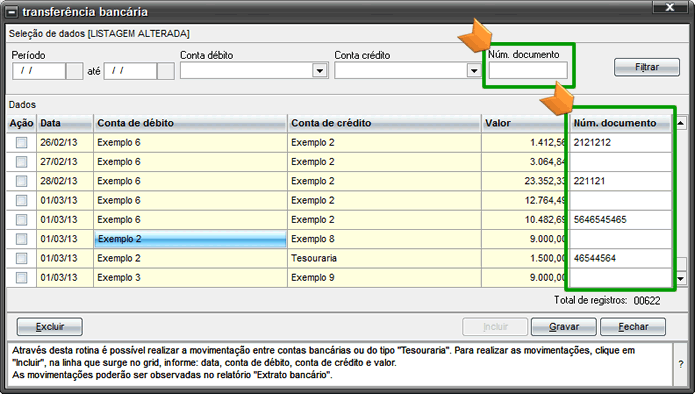Click the Ação column header
695x394 pixels.
[x=21, y=123]
